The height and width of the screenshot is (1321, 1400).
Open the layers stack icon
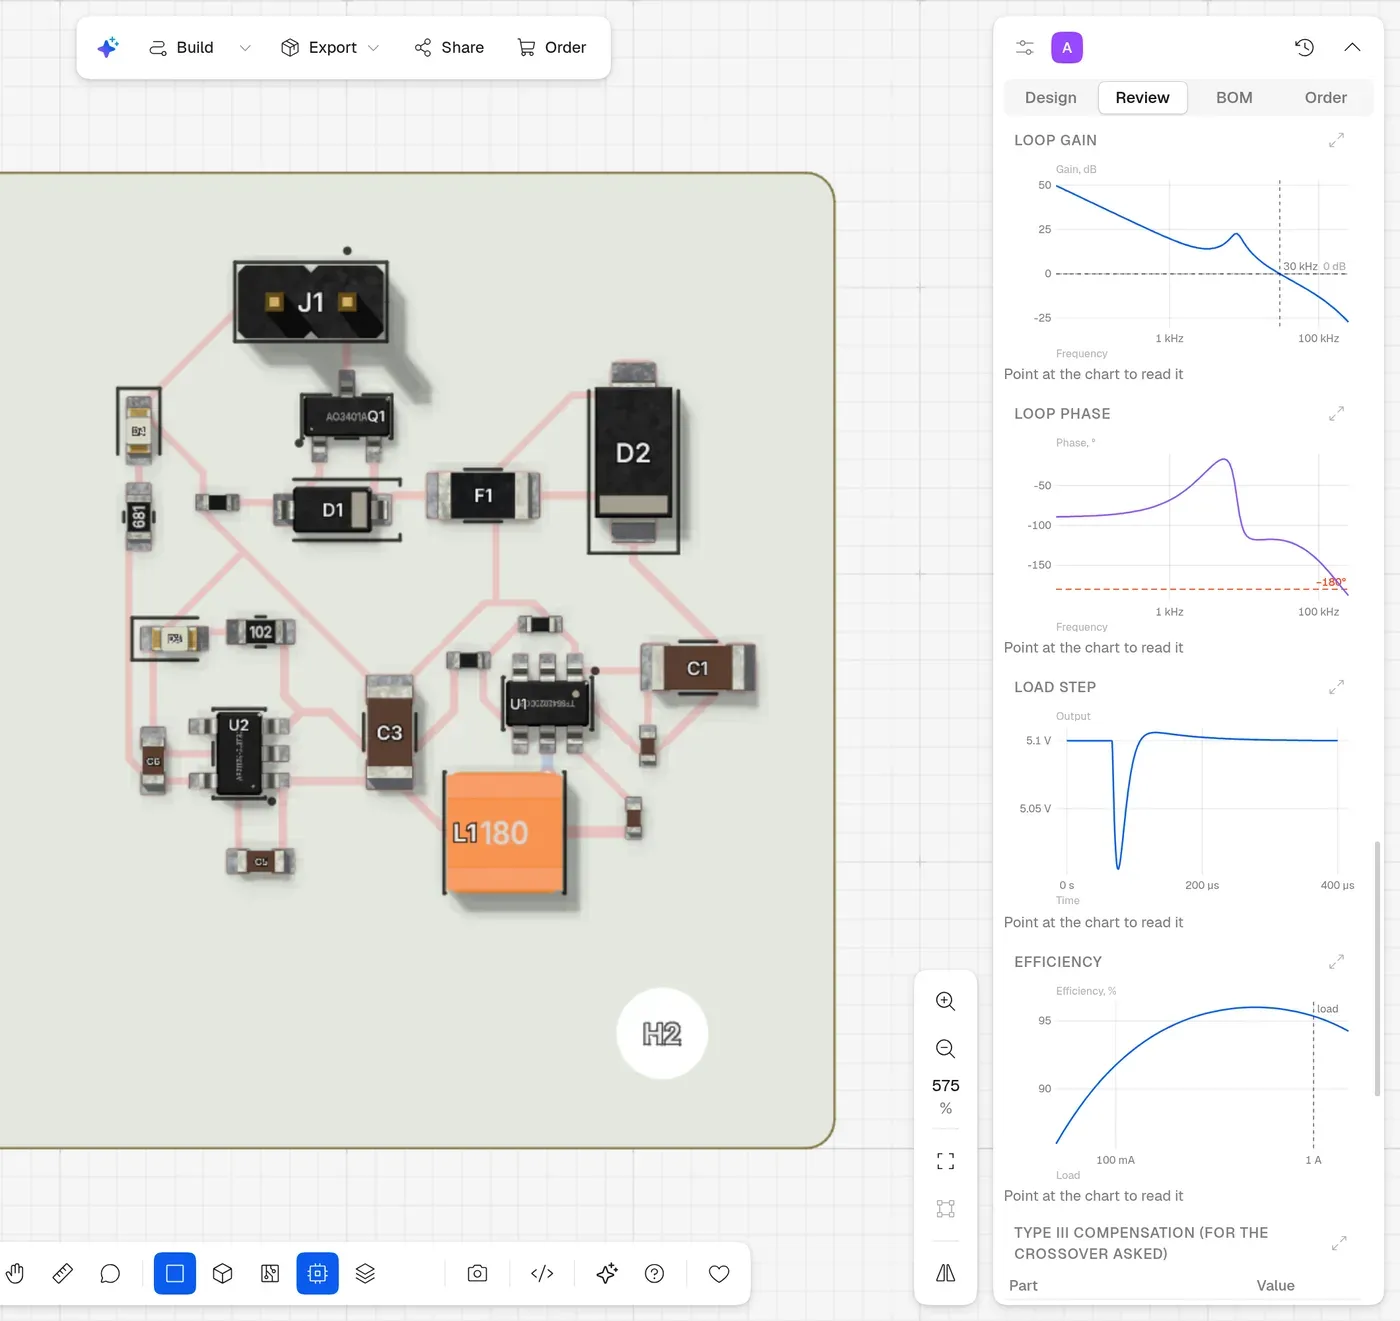365,1273
